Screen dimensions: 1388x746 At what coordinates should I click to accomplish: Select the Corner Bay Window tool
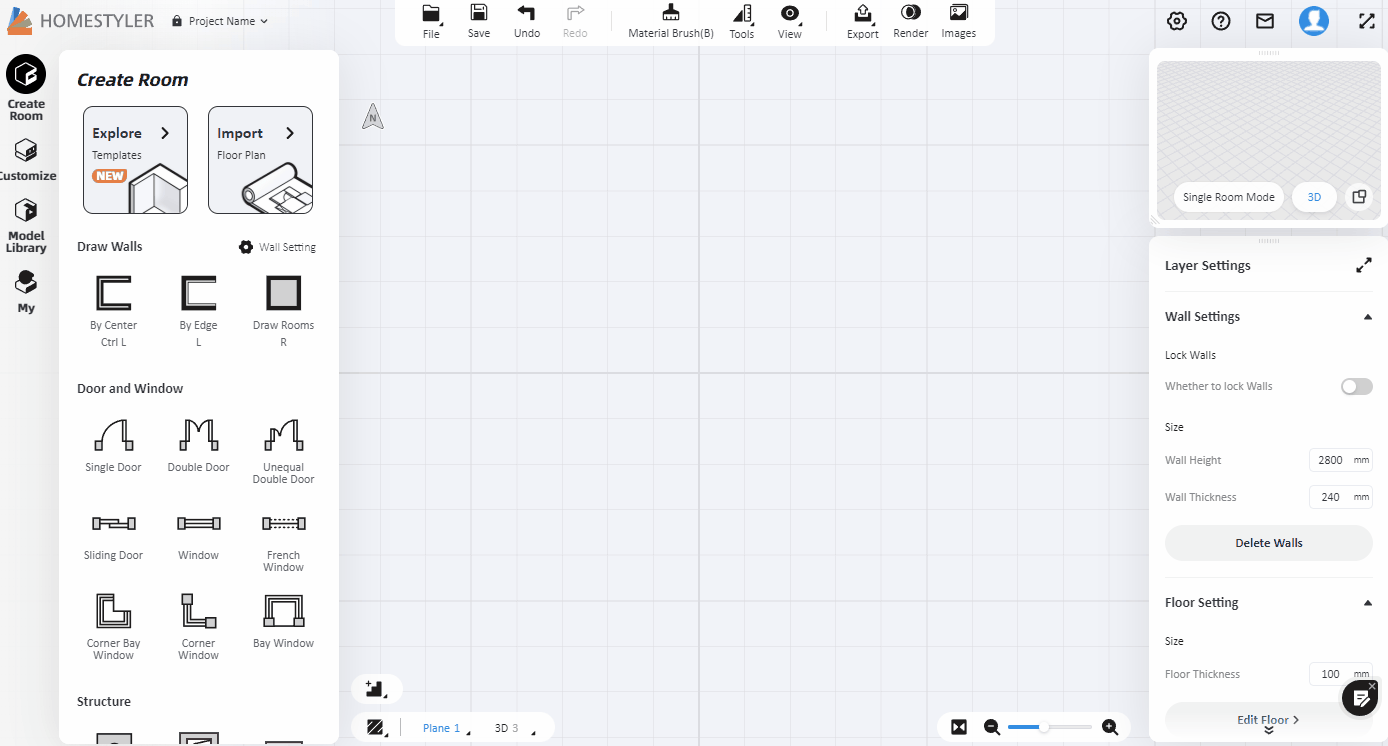coord(113,618)
